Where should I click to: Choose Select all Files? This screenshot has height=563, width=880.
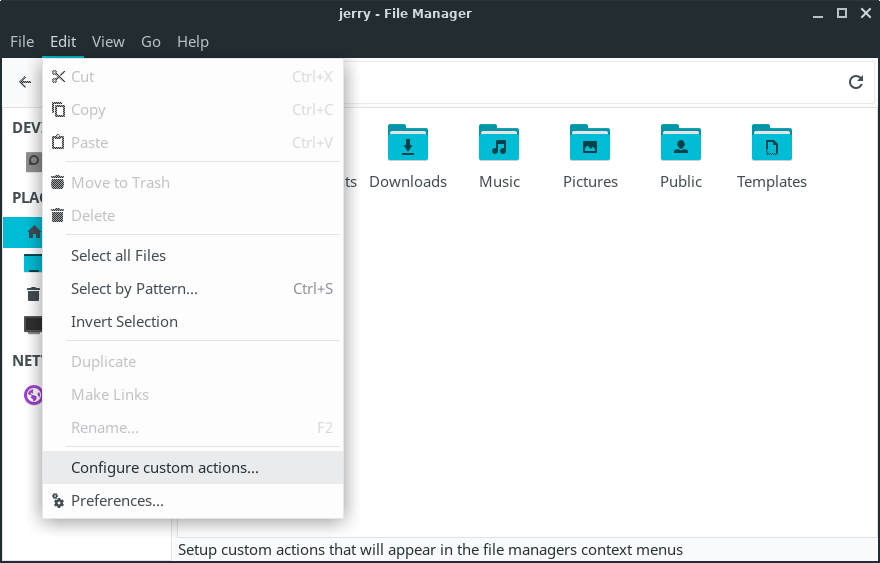[x=118, y=256]
